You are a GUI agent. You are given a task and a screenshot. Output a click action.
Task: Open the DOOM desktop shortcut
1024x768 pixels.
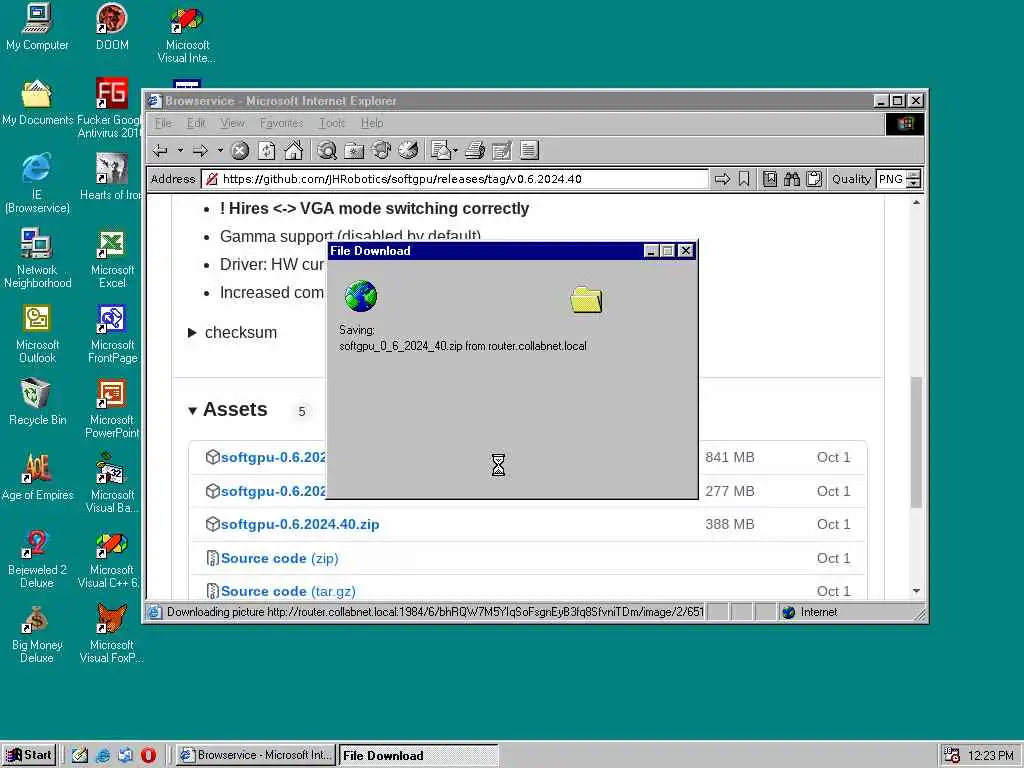click(112, 27)
